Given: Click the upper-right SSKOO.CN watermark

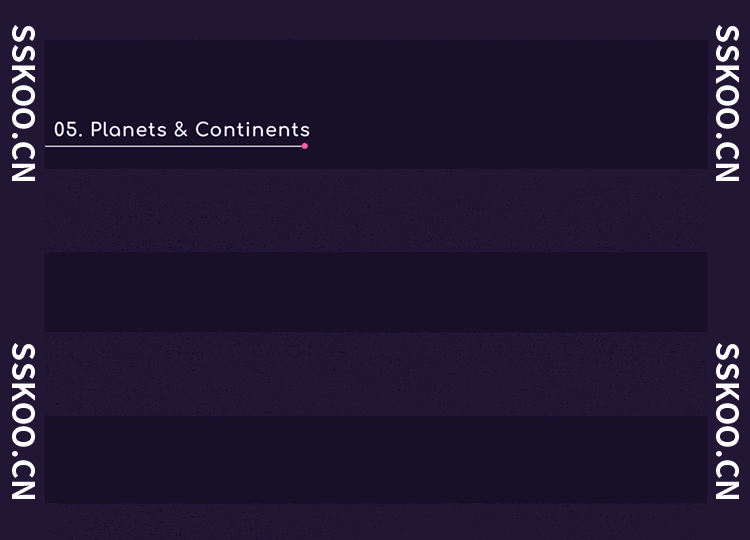Looking at the screenshot, I should [x=727, y=104].
